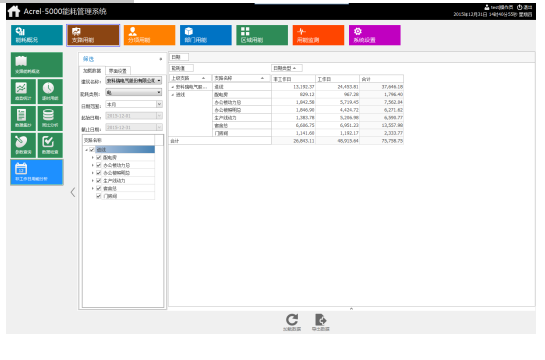
Task: Click the pin icon on the filter panel header
Action: pyautogui.click(x=161, y=59)
